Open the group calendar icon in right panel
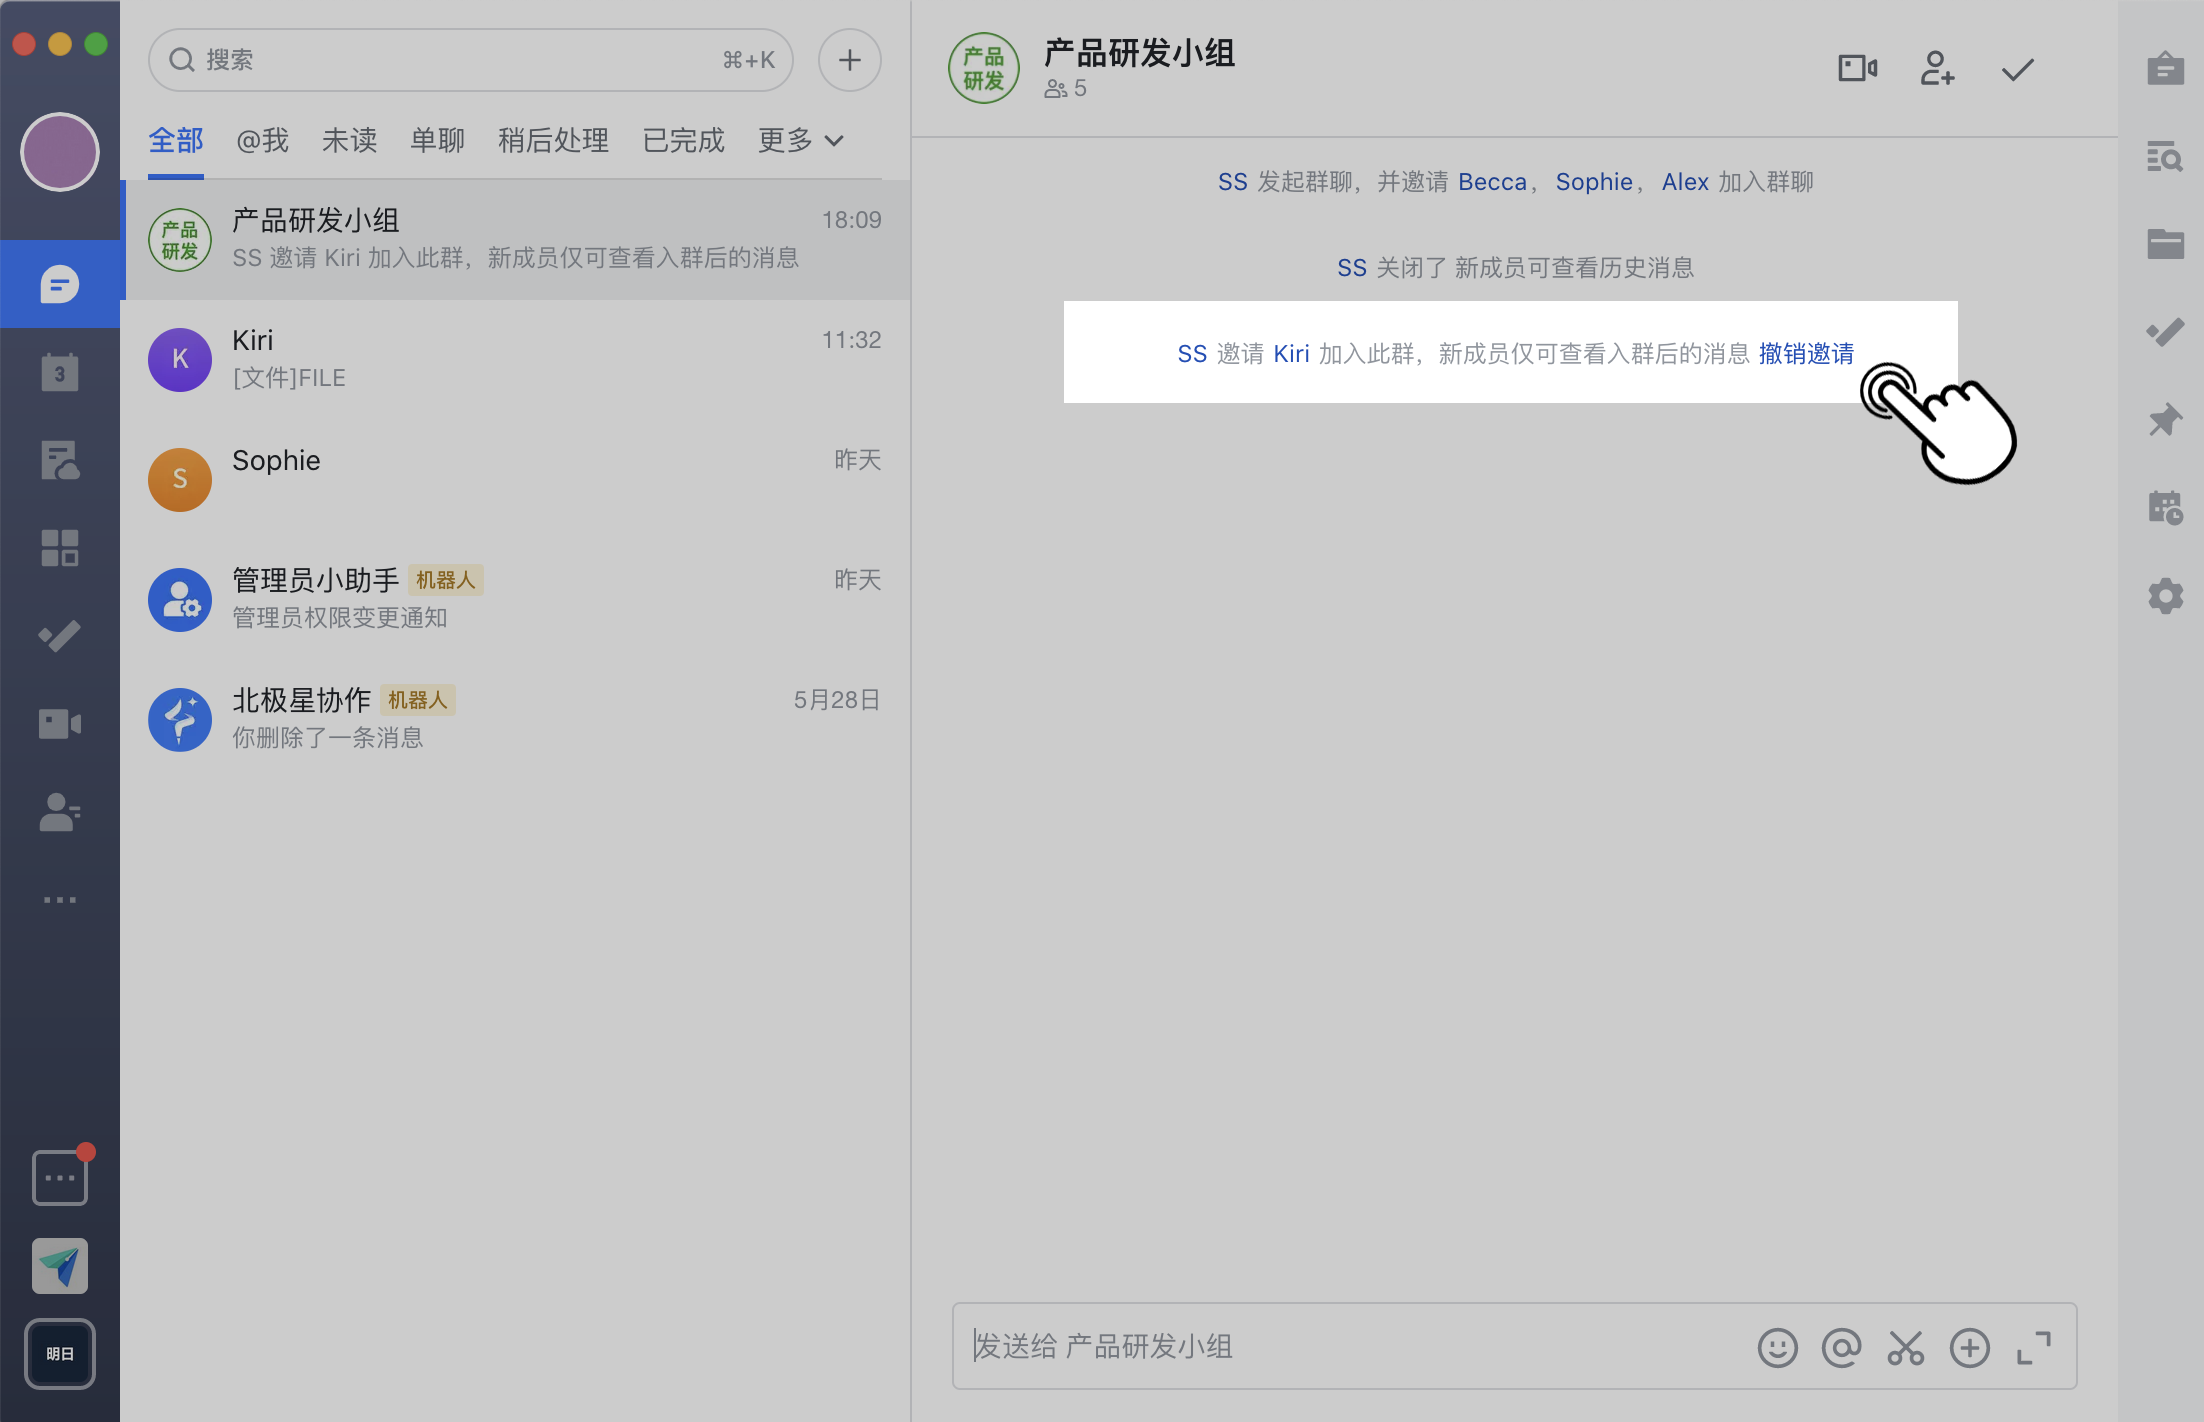Screen dimensions: 2204x1422 (2165, 508)
